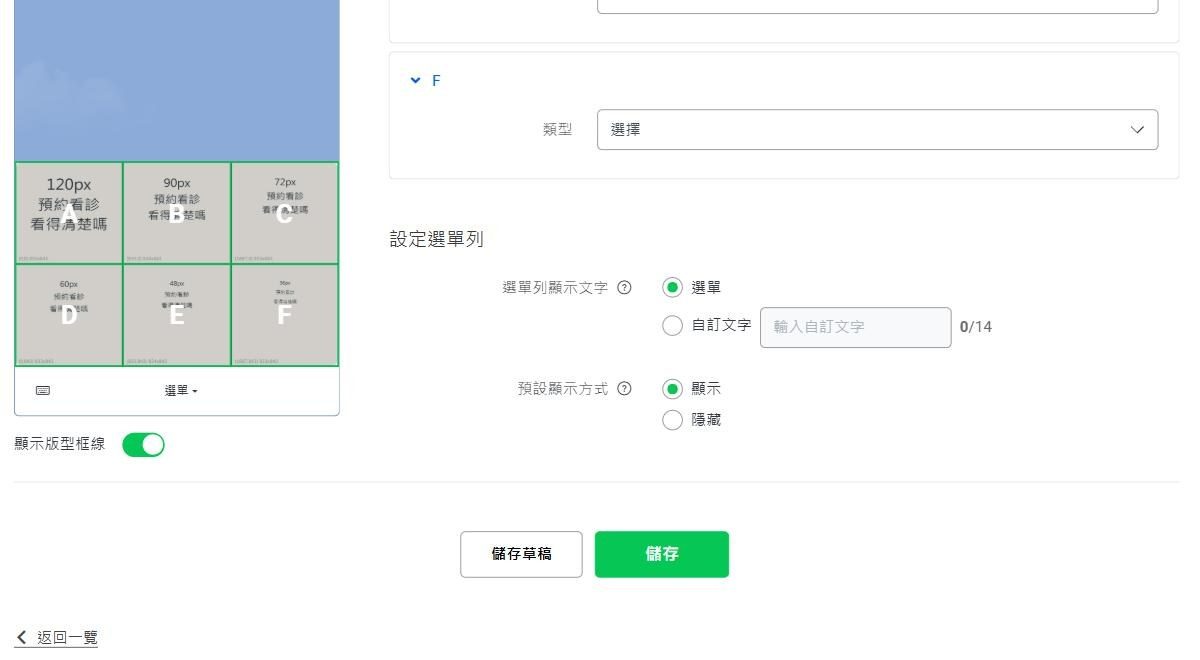Viewport: 1200px width, 660px height.
Task: Select the 顯示 radio option
Action: tap(673, 389)
